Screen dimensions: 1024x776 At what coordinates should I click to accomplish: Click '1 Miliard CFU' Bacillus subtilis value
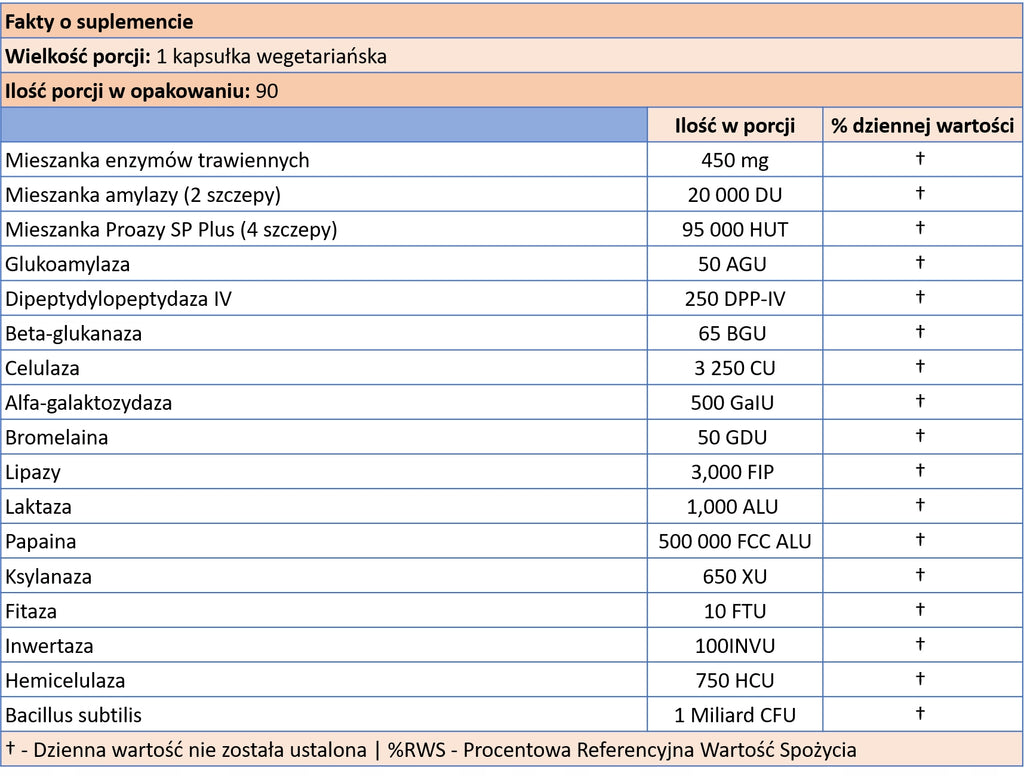pos(735,715)
